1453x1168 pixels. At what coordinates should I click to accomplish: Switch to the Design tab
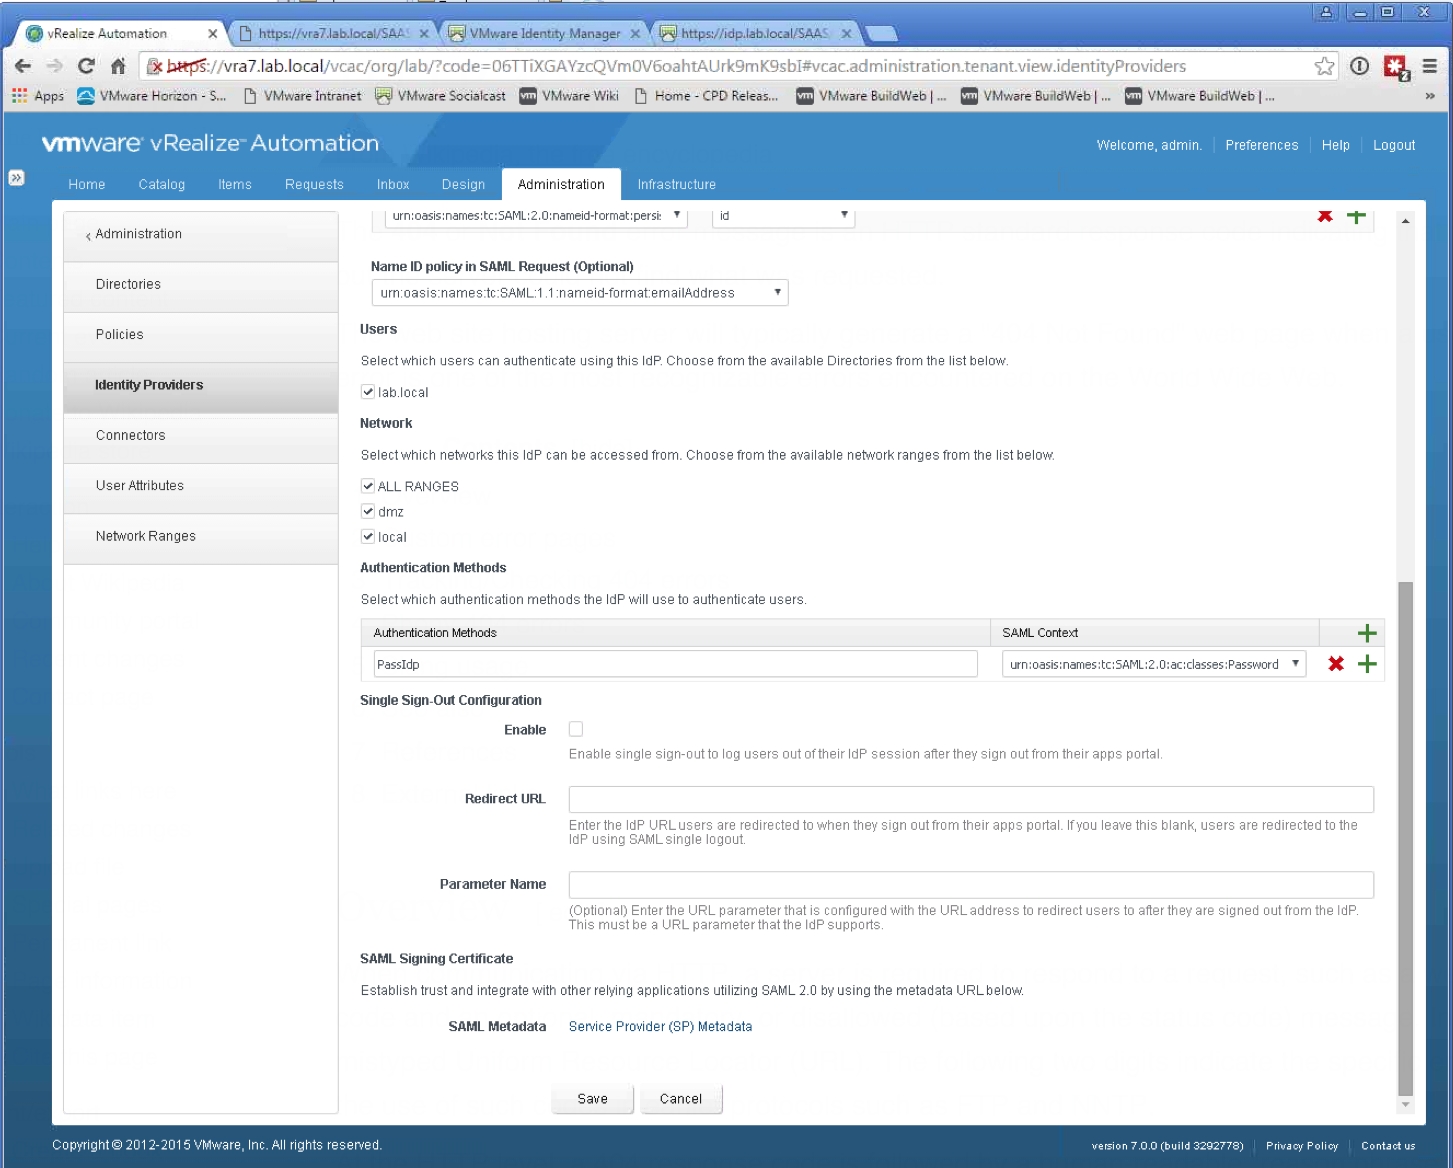tap(463, 185)
